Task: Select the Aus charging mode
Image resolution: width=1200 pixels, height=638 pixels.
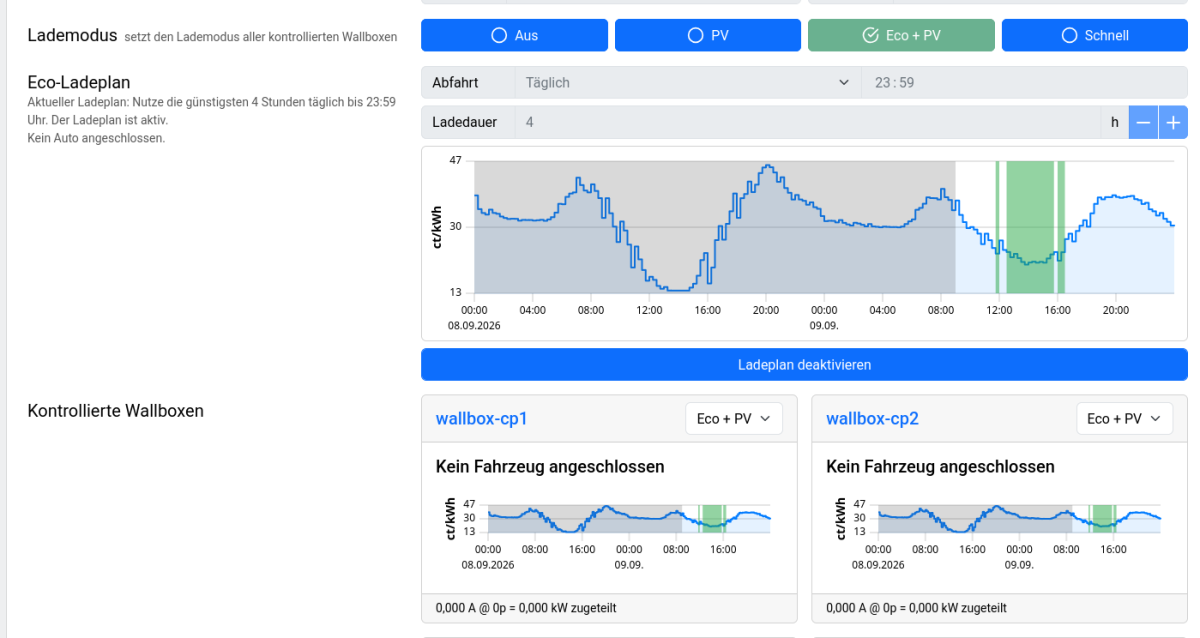Action: click(x=514, y=35)
